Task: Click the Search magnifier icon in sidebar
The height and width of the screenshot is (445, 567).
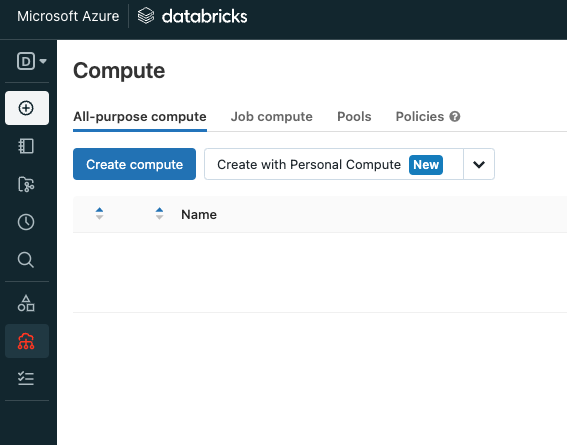Action: (x=26, y=260)
